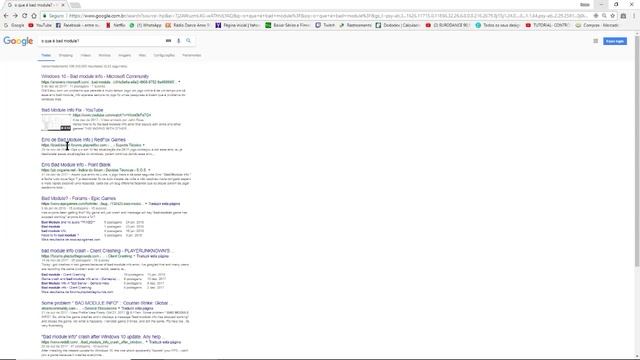Open the YouTube bookmark

point(40,25)
